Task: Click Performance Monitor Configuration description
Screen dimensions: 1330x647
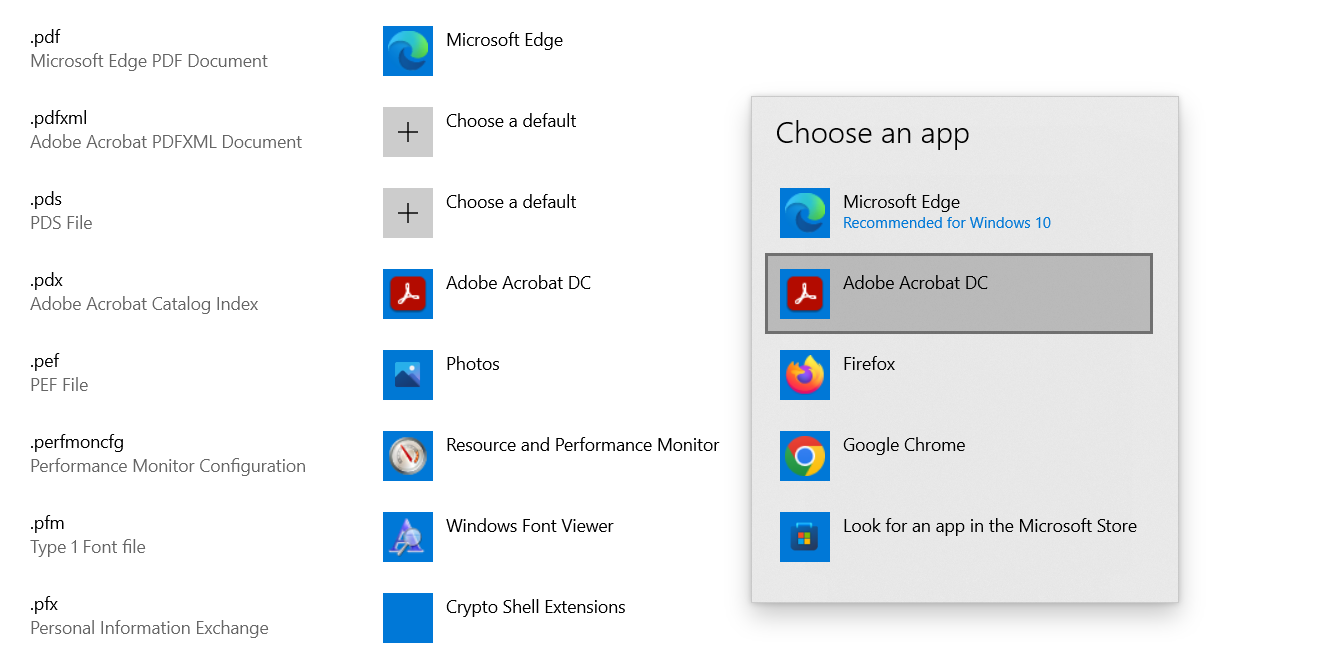Action: [x=168, y=466]
